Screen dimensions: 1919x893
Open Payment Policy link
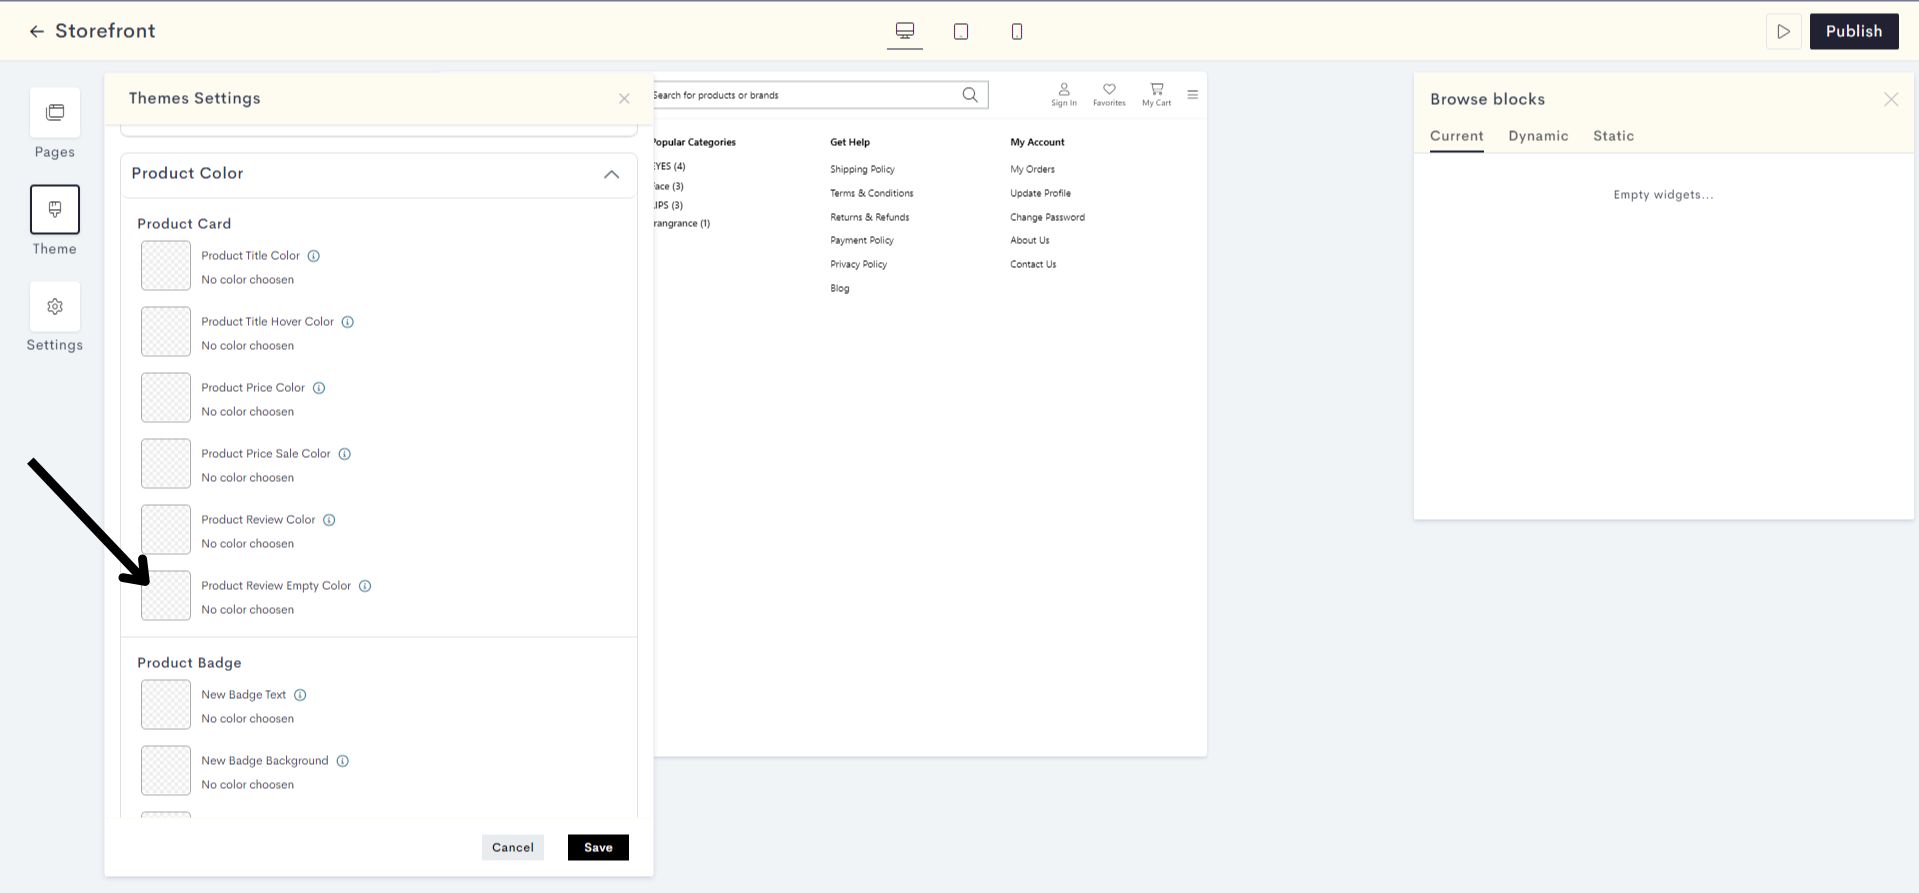[861, 240]
